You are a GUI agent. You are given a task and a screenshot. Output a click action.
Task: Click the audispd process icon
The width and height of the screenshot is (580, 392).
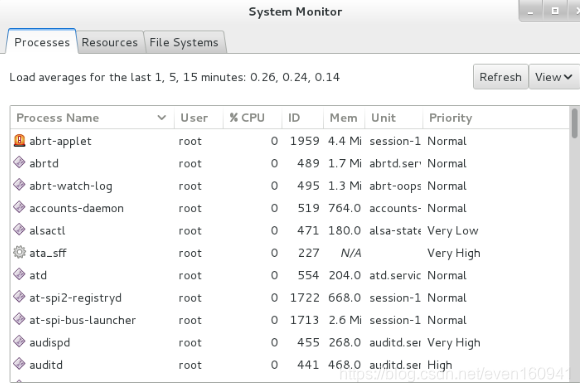point(19,342)
